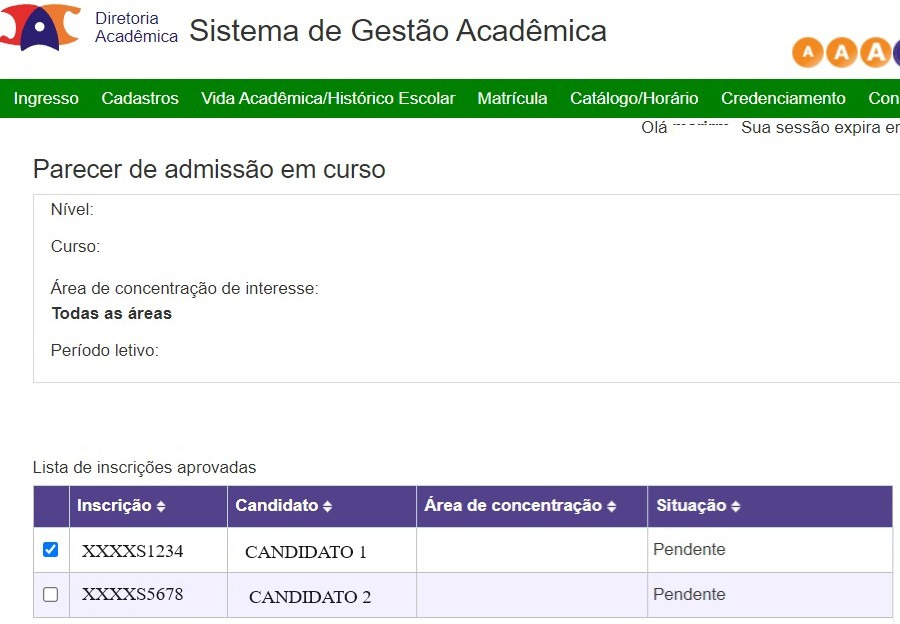The width and height of the screenshot is (900, 624).
Task: Click the Sistema de Gestão Acadêmica title
Action: 398,31
